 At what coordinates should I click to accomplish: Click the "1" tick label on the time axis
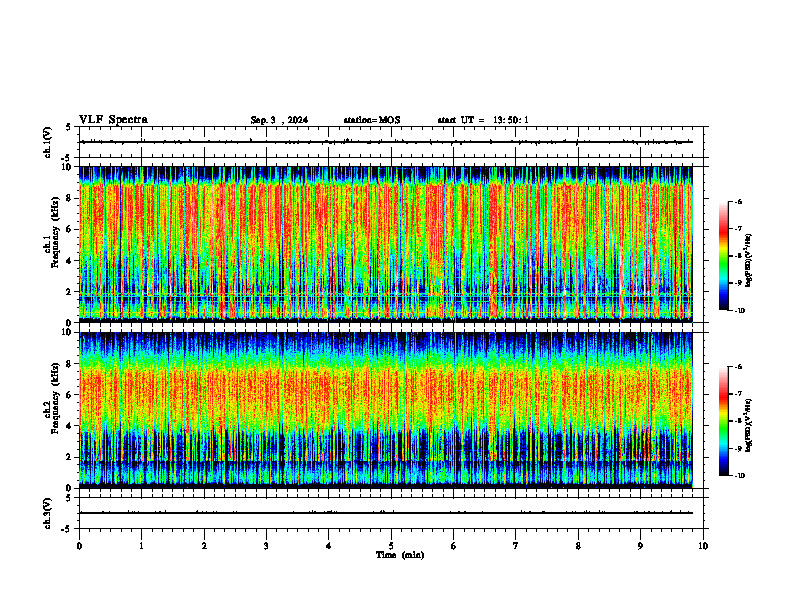coord(141,546)
